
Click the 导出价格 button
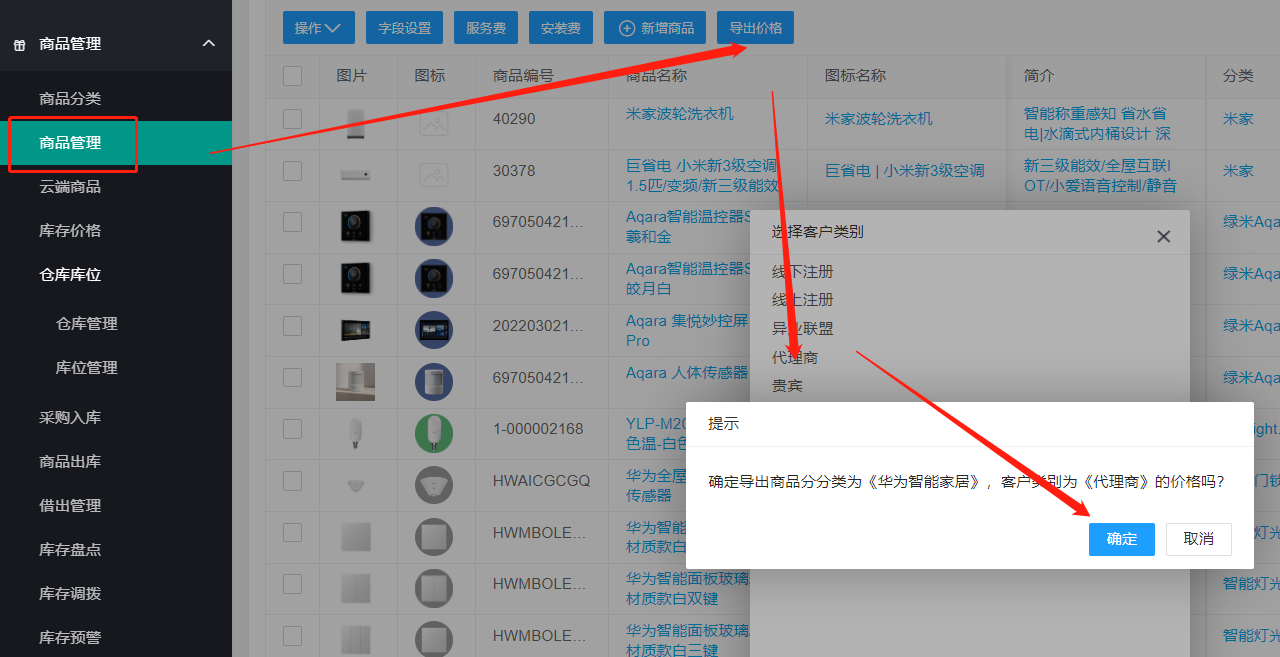tap(755, 28)
